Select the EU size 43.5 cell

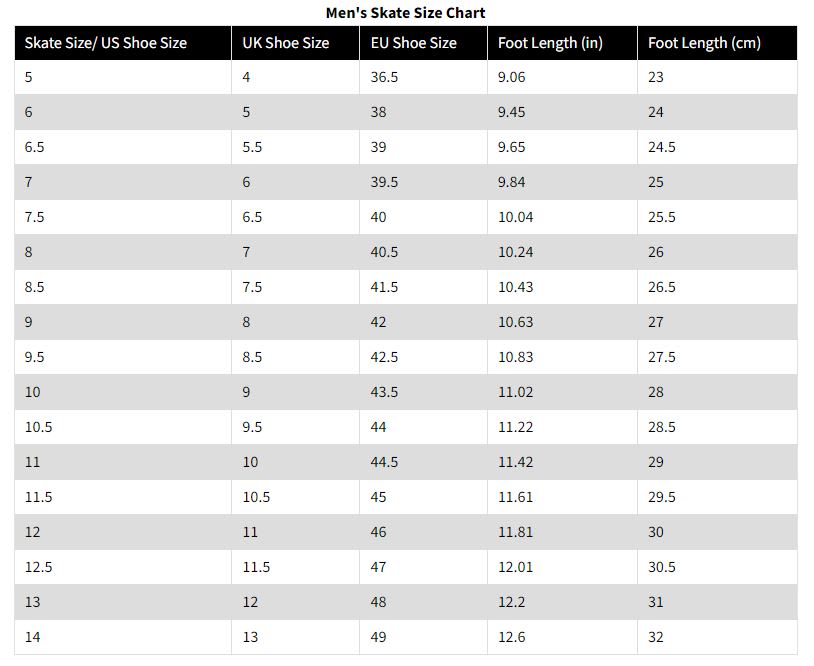[424, 392]
